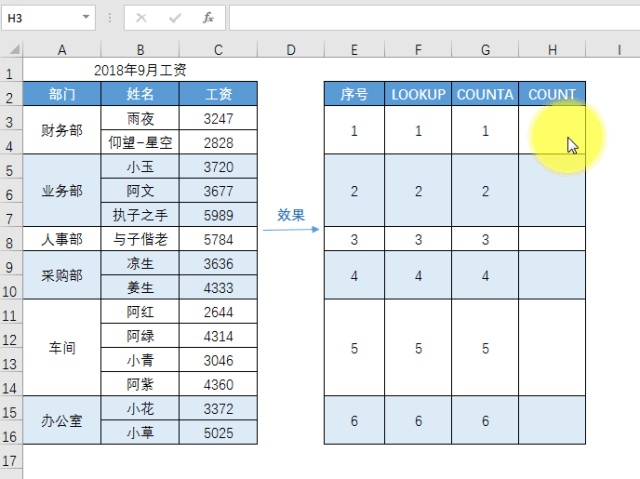
Task: Click salary cell 3247
Action: click(x=218, y=118)
